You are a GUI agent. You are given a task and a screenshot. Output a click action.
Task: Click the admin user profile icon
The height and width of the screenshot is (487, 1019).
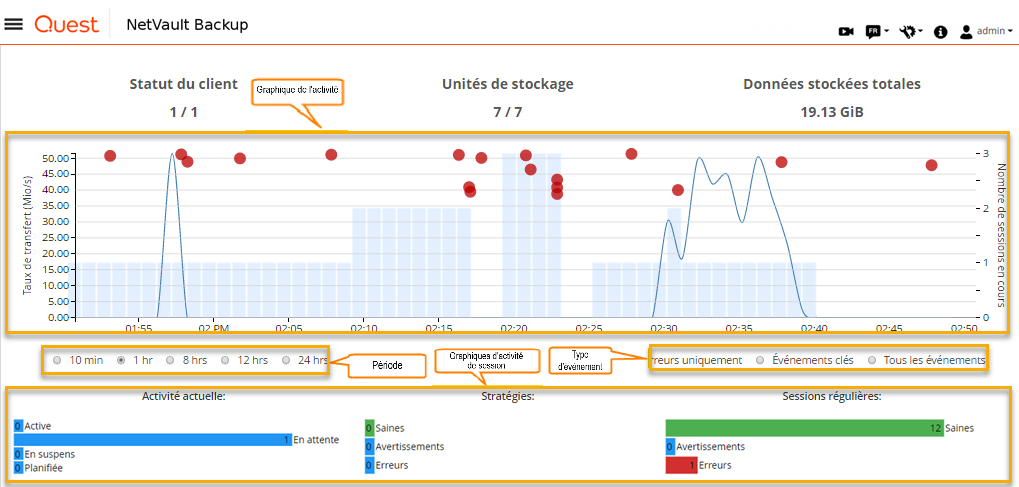point(966,32)
